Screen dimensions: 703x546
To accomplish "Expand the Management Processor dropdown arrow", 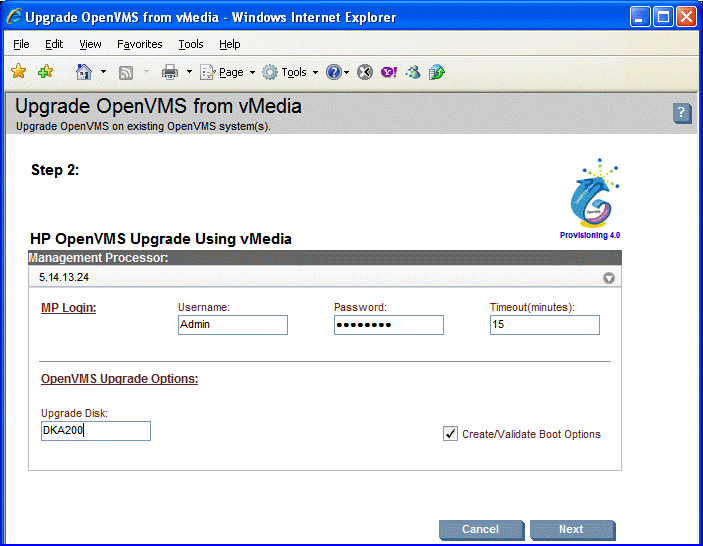I will coord(609,278).
